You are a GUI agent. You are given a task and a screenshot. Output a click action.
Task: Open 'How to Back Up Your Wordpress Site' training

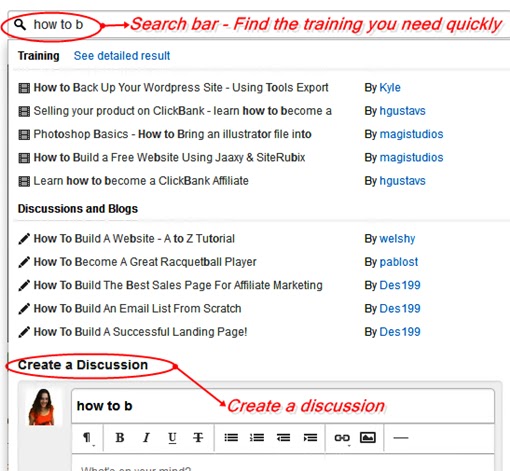tap(181, 88)
